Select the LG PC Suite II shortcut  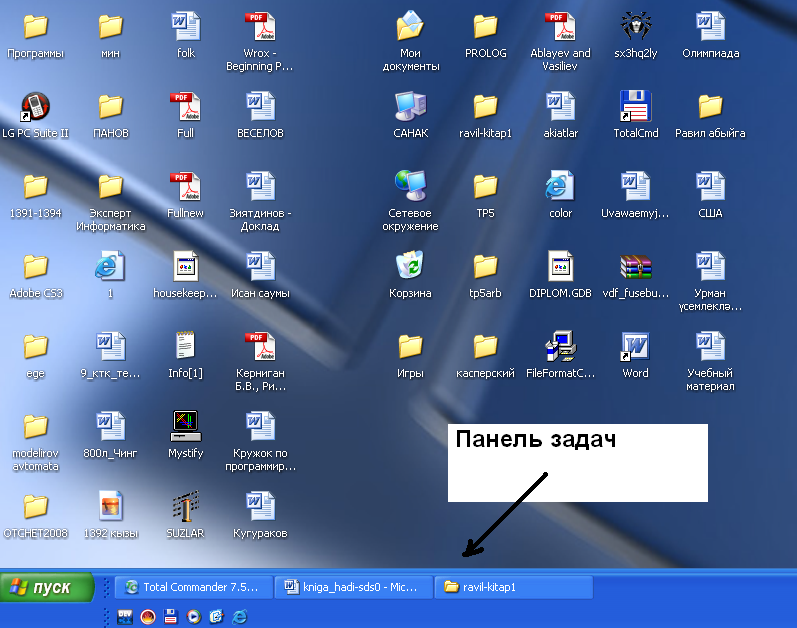36,107
